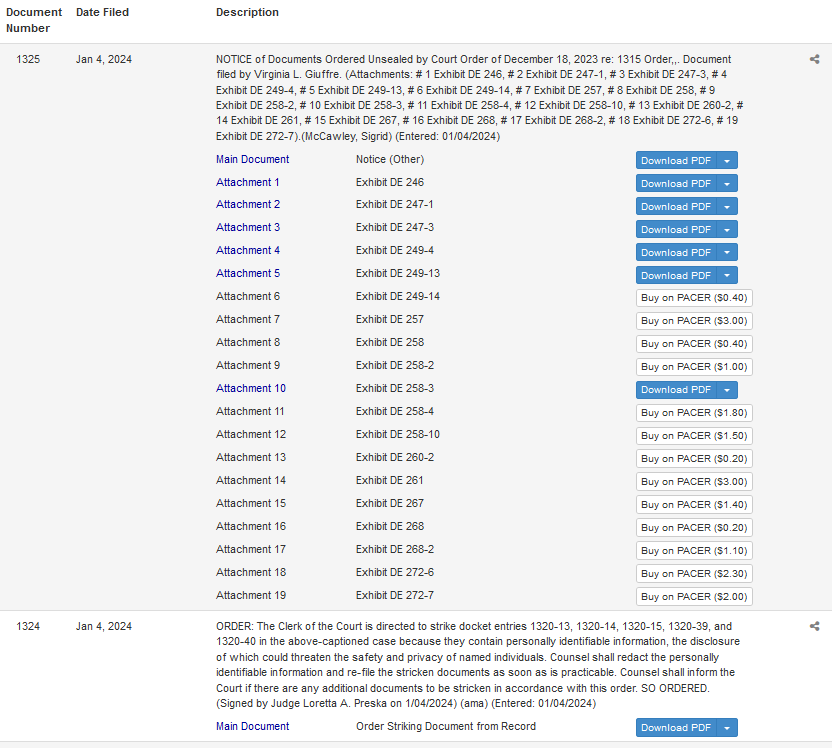The image size is (837, 748).
Task: Click the Attachment 17 label
Action: point(251,549)
